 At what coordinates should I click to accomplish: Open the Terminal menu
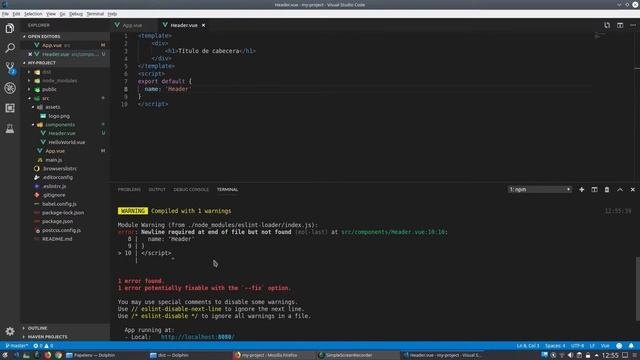(x=95, y=14)
